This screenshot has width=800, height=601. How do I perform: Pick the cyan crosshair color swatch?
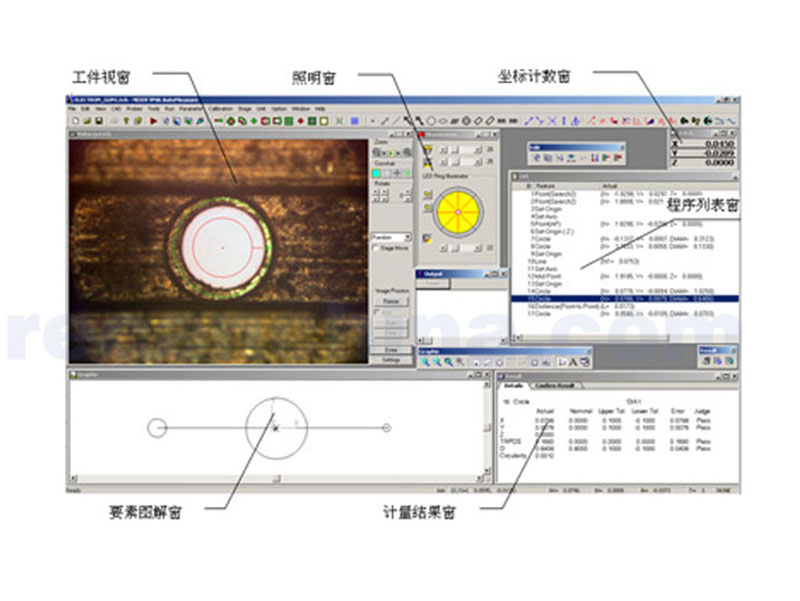377,174
